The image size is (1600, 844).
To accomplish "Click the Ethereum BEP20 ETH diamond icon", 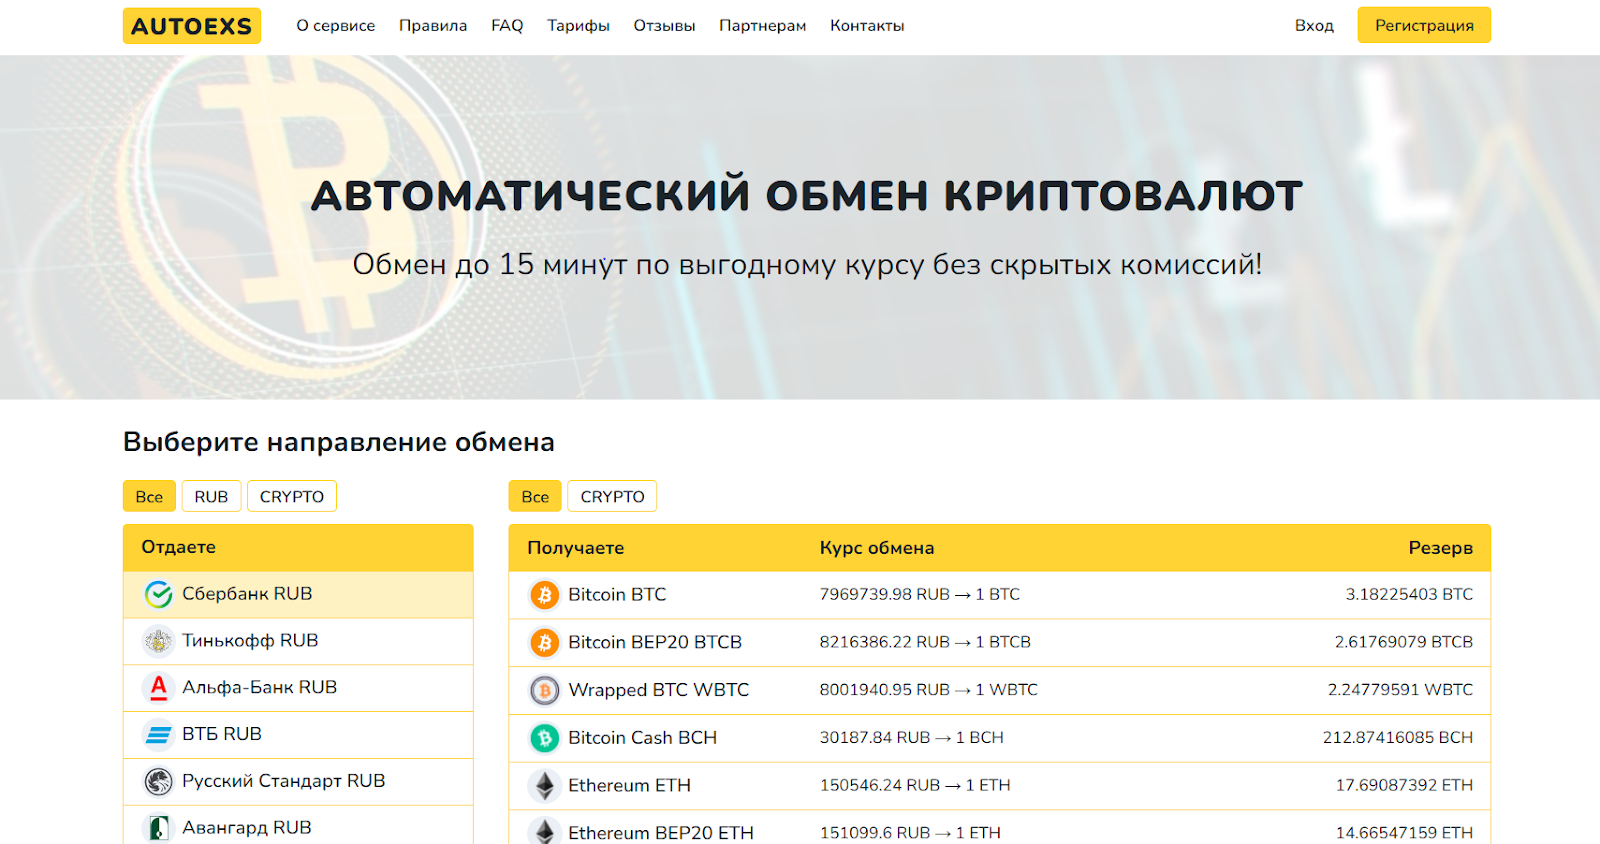I will [x=544, y=831].
